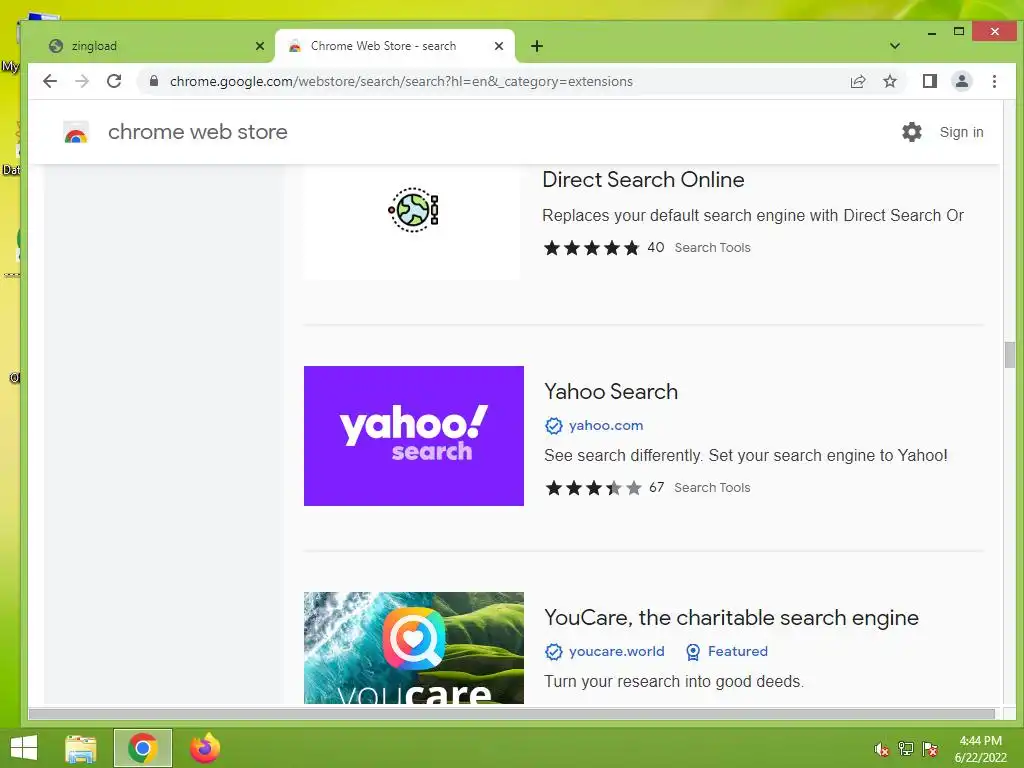1024x768 pixels.
Task: Open youcare.world publisher link
Action: (x=616, y=651)
